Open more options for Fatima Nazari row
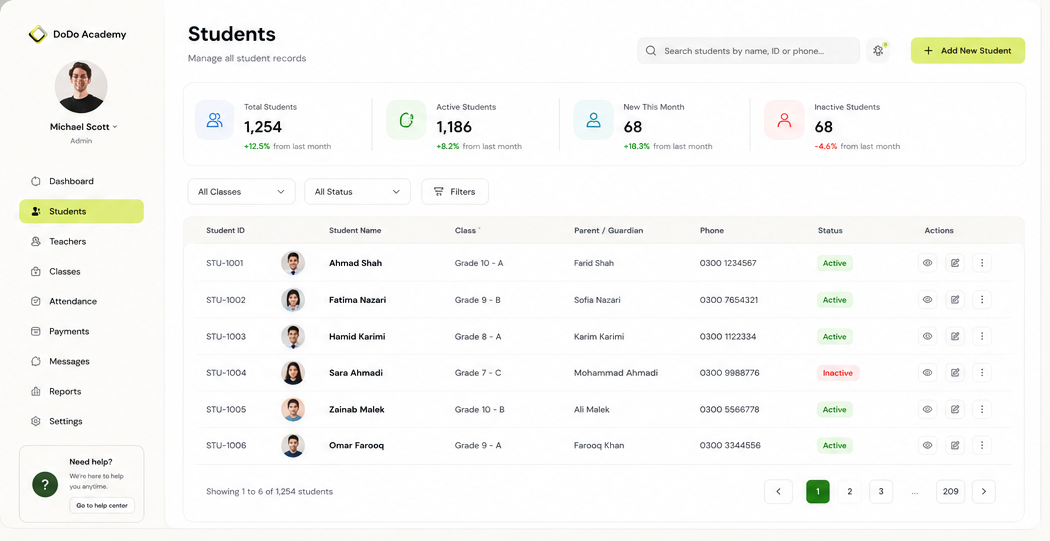Image resolution: width=1050 pixels, height=541 pixels. (x=982, y=300)
